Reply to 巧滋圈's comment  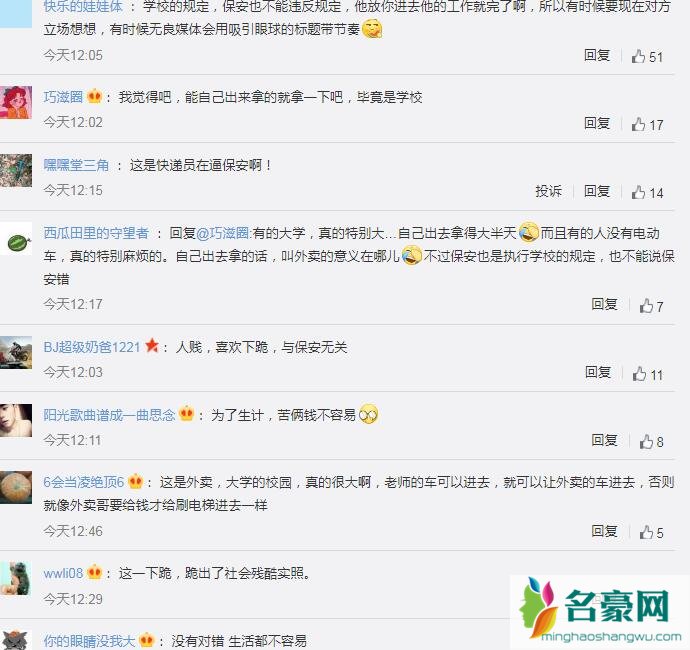coord(597,123)
